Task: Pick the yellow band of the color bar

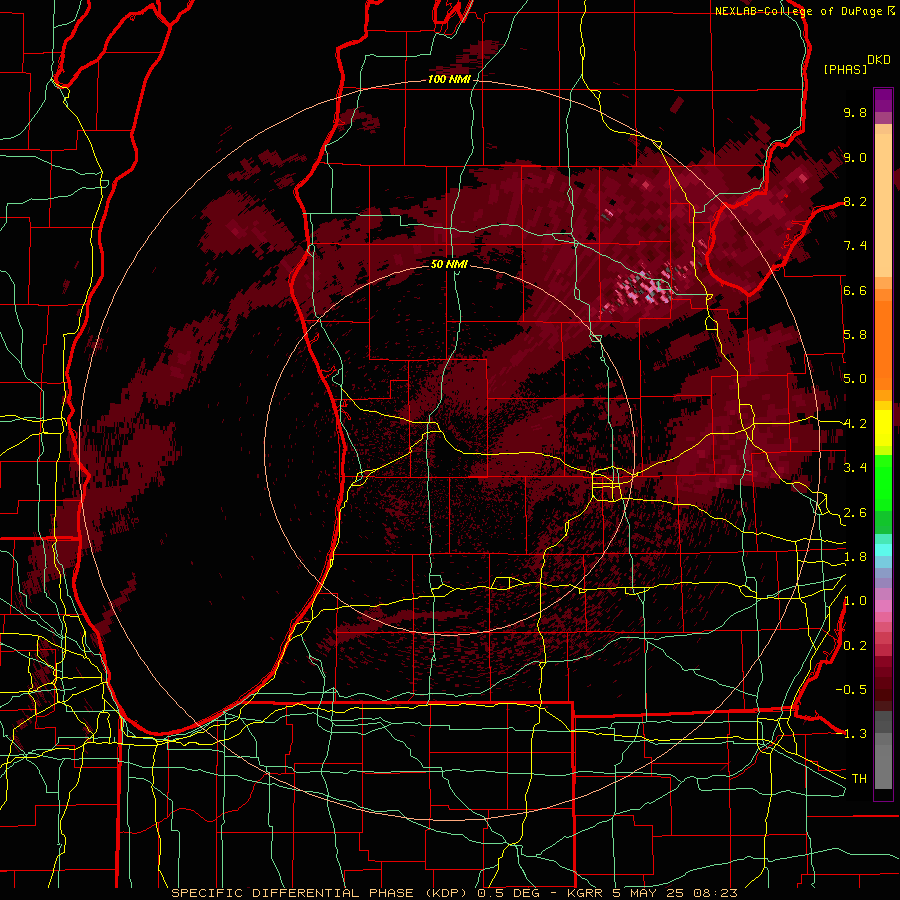Action: (x=883, y=427)
